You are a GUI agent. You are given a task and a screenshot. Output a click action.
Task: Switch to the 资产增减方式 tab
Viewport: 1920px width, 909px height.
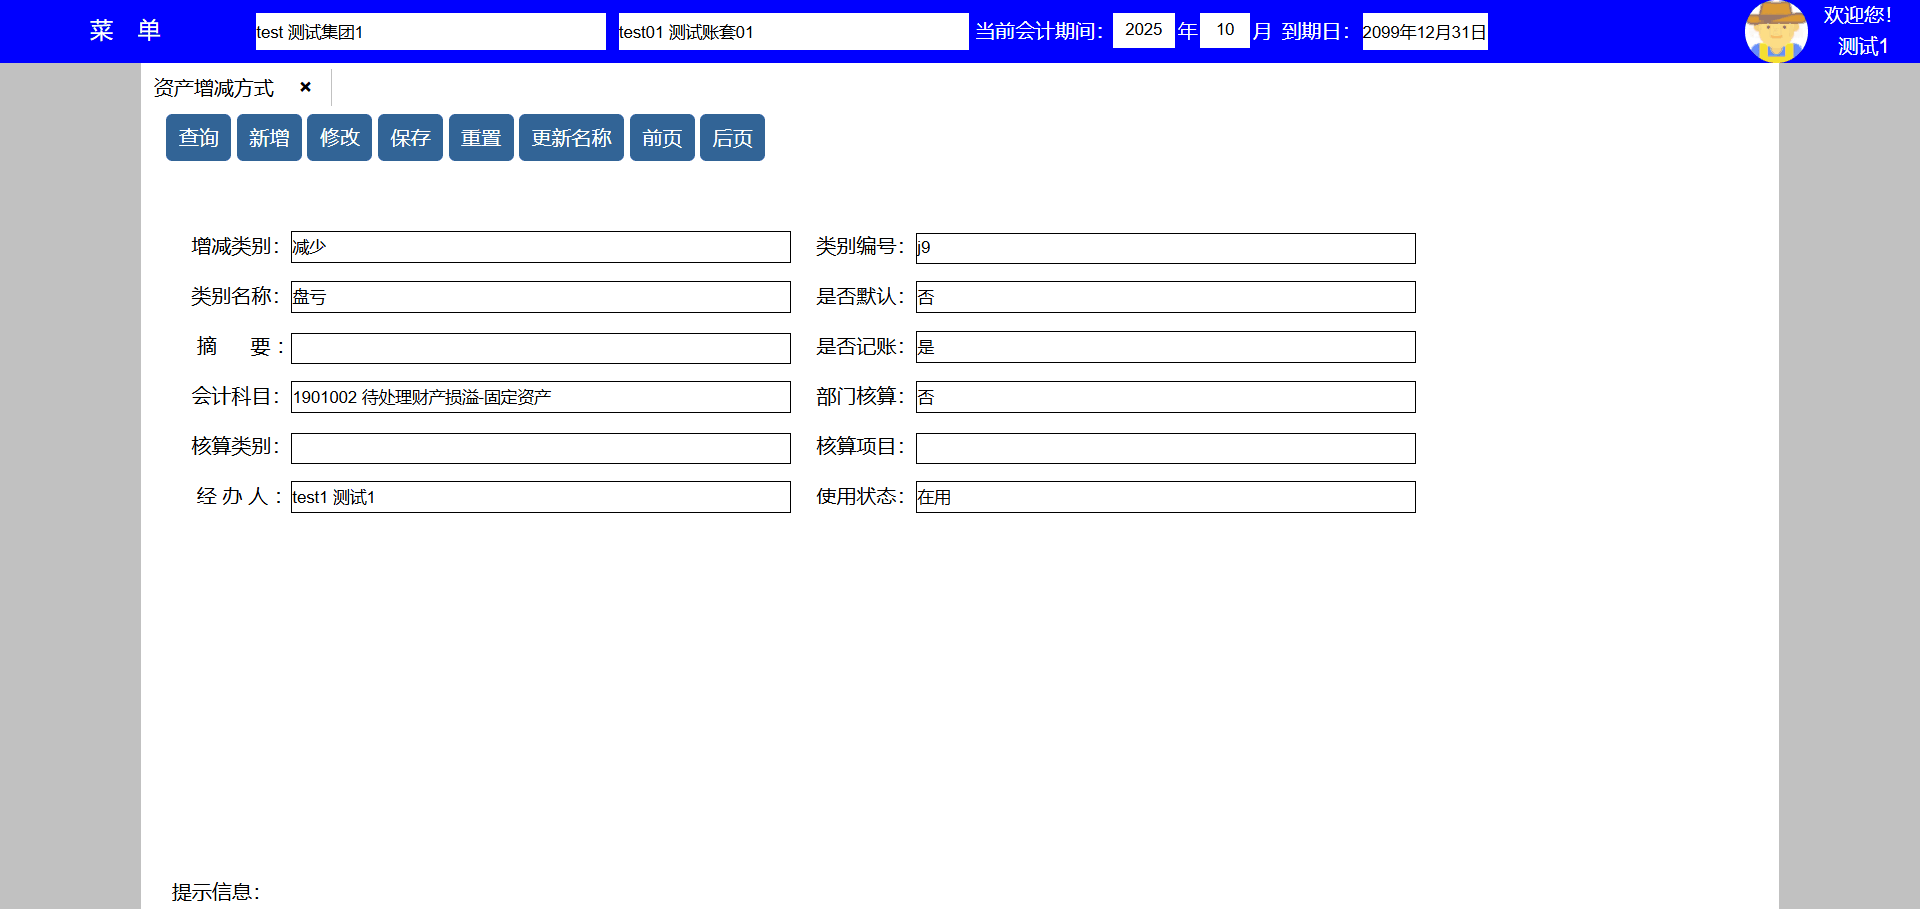[214, 88]
